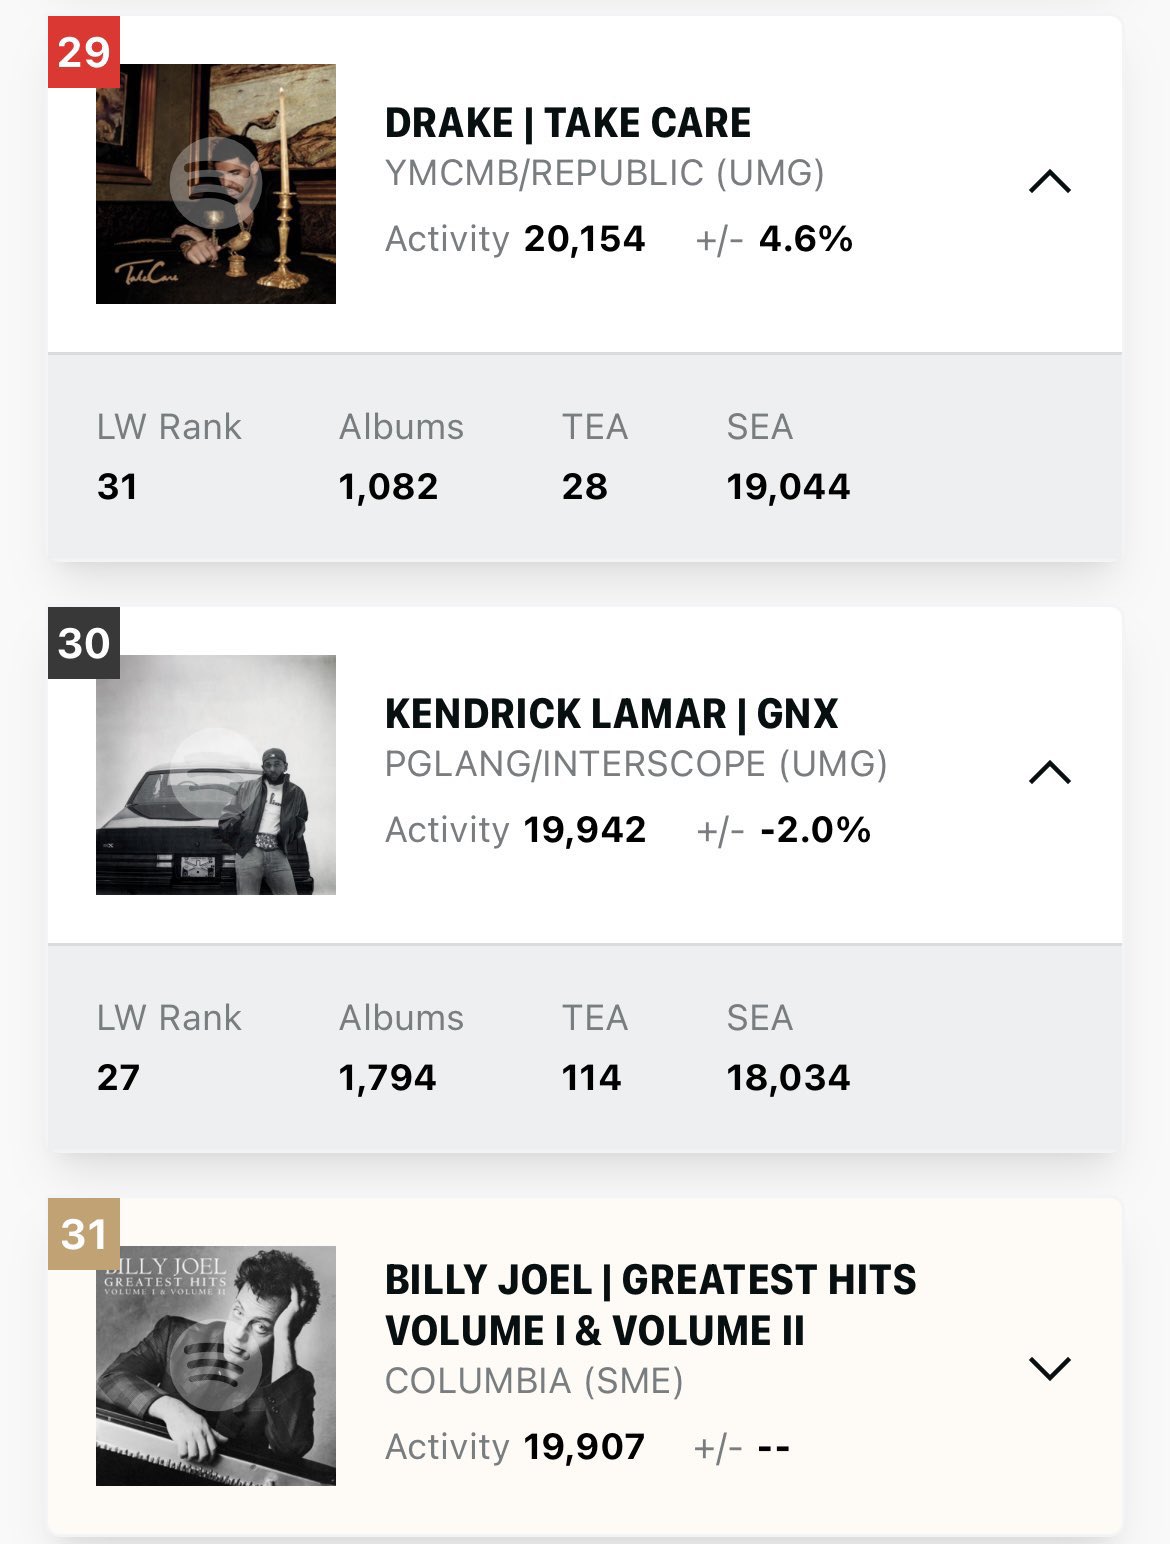The image size is (1170, 1544).
Task: Select the COLUMBIA (SME) label text
Action: point(534,1381)
